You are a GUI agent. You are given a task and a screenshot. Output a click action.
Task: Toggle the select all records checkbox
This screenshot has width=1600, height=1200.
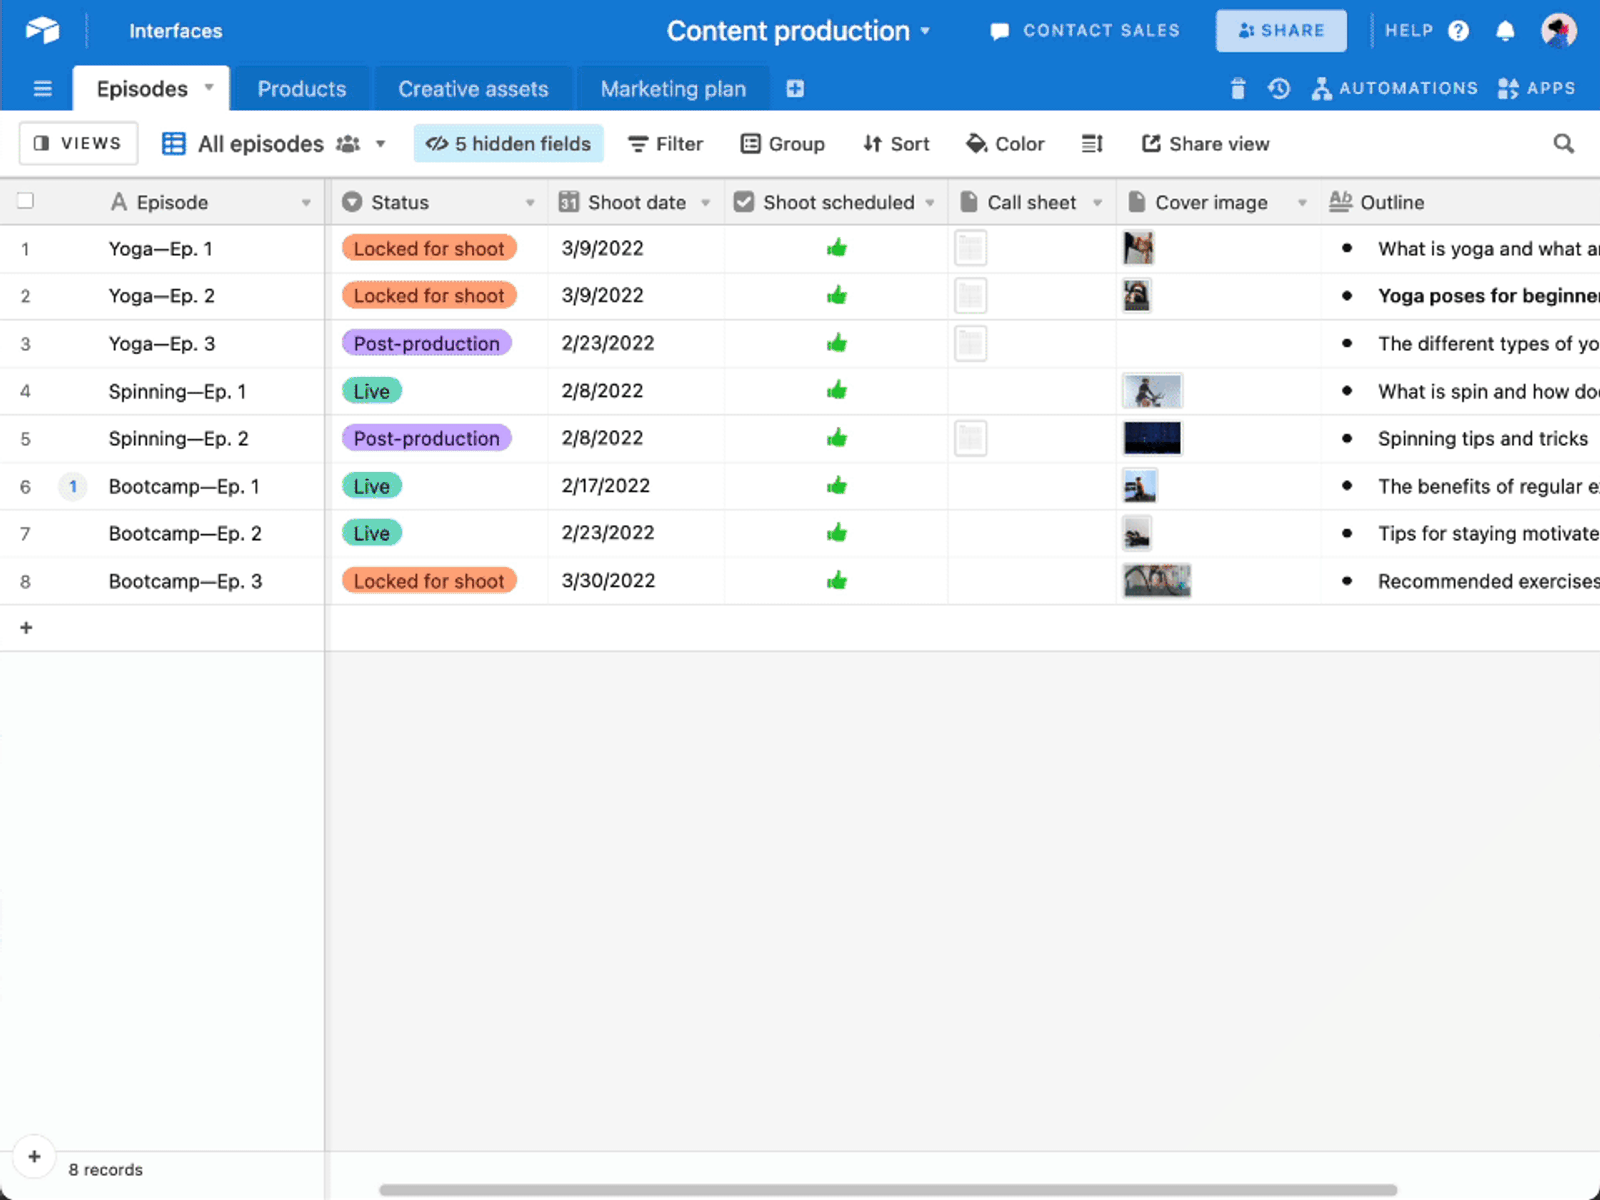tap(26, 201)
